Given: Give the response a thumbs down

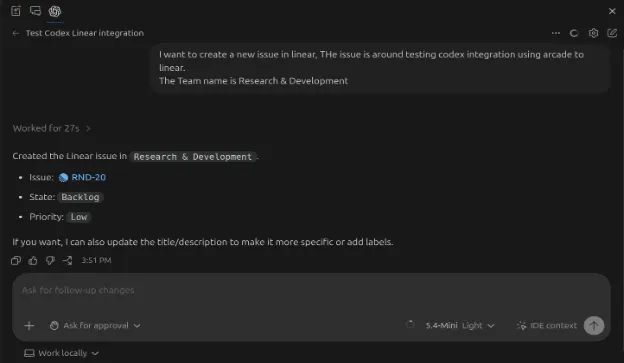Looking at the screenshot, I should point(50,260).
